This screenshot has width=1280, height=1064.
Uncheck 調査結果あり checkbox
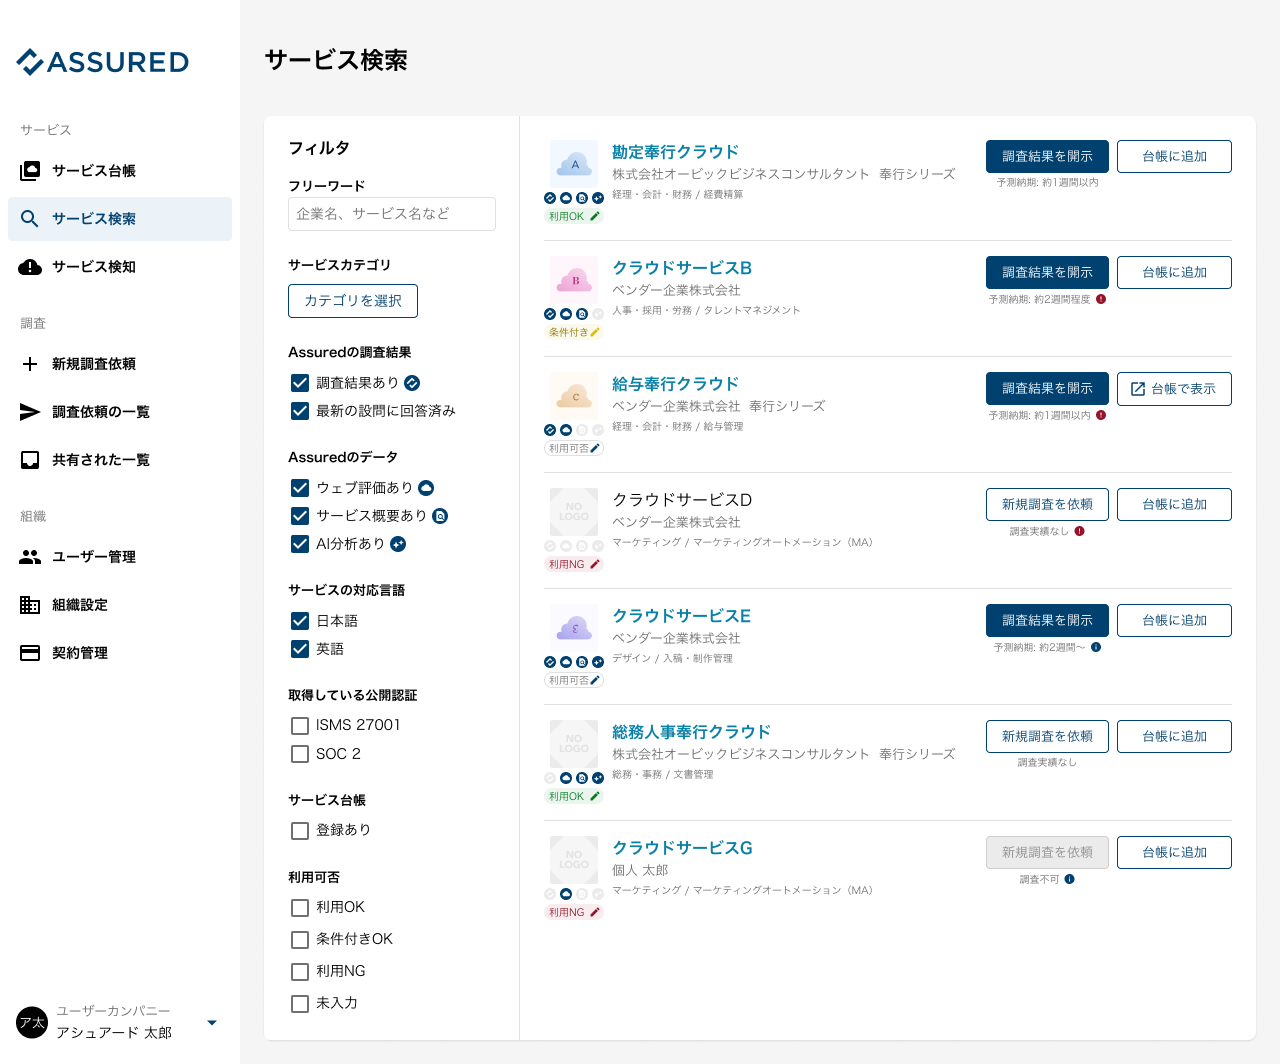pyautogui.click(x=300, y=383)
